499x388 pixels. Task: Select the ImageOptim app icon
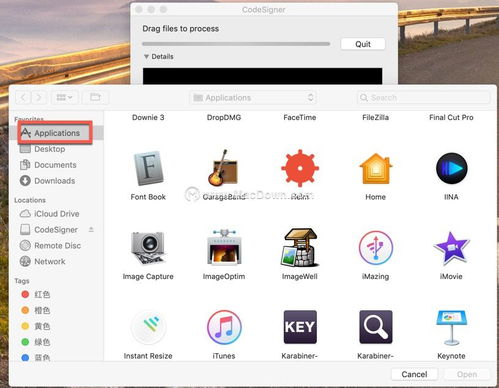[x=224, y=247]
